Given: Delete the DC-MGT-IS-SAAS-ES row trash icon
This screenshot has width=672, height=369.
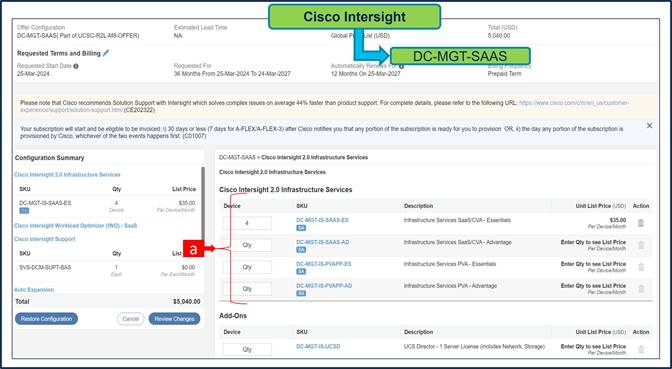Looking at the screenshot, I should point(641,223).
